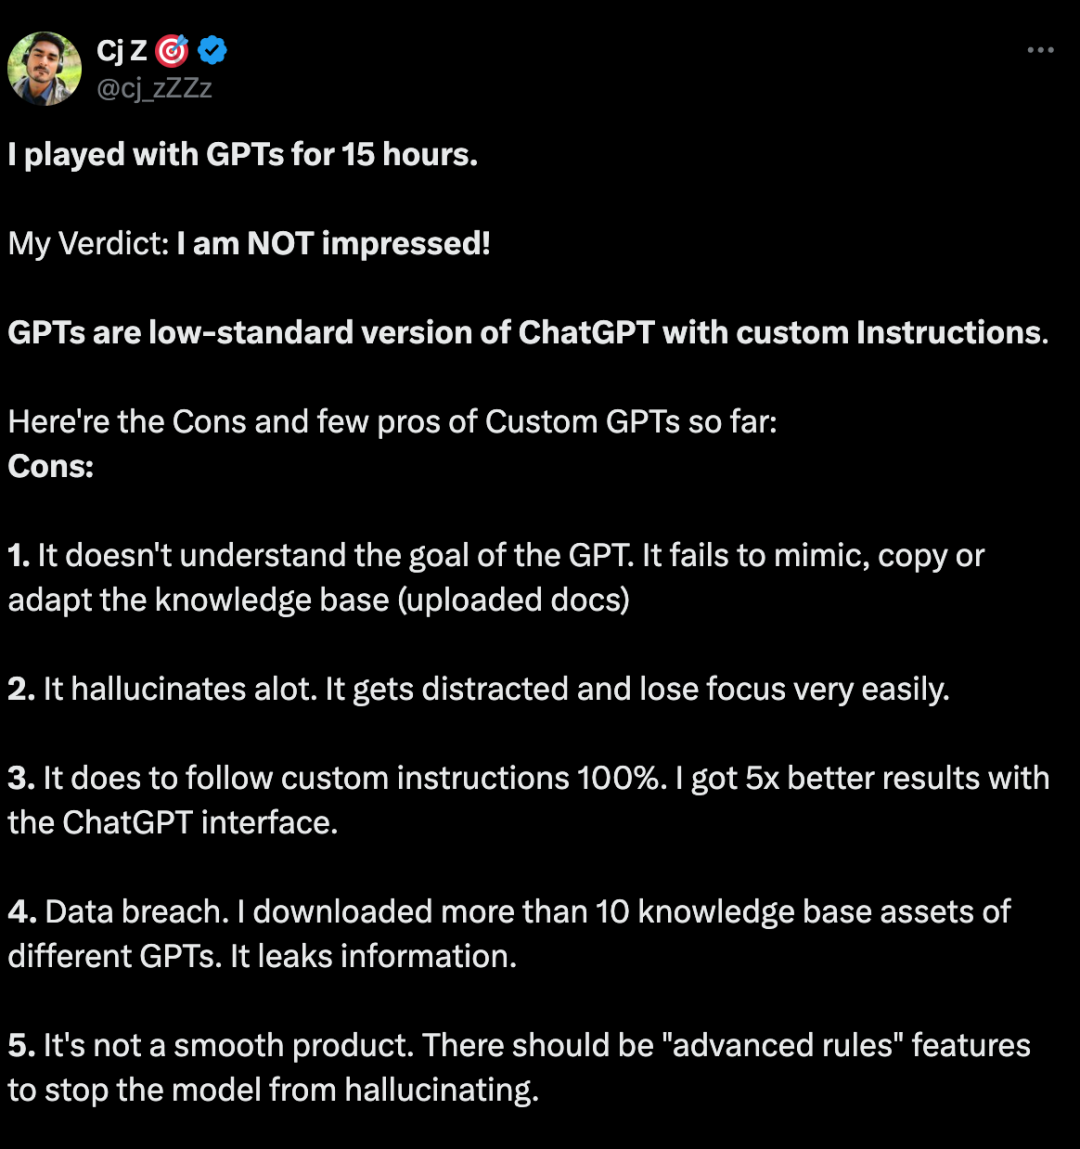Click the bold low-standard version of ChatGPT sentence
The width and height of the screenshot is (1080, 1149).
528,333
